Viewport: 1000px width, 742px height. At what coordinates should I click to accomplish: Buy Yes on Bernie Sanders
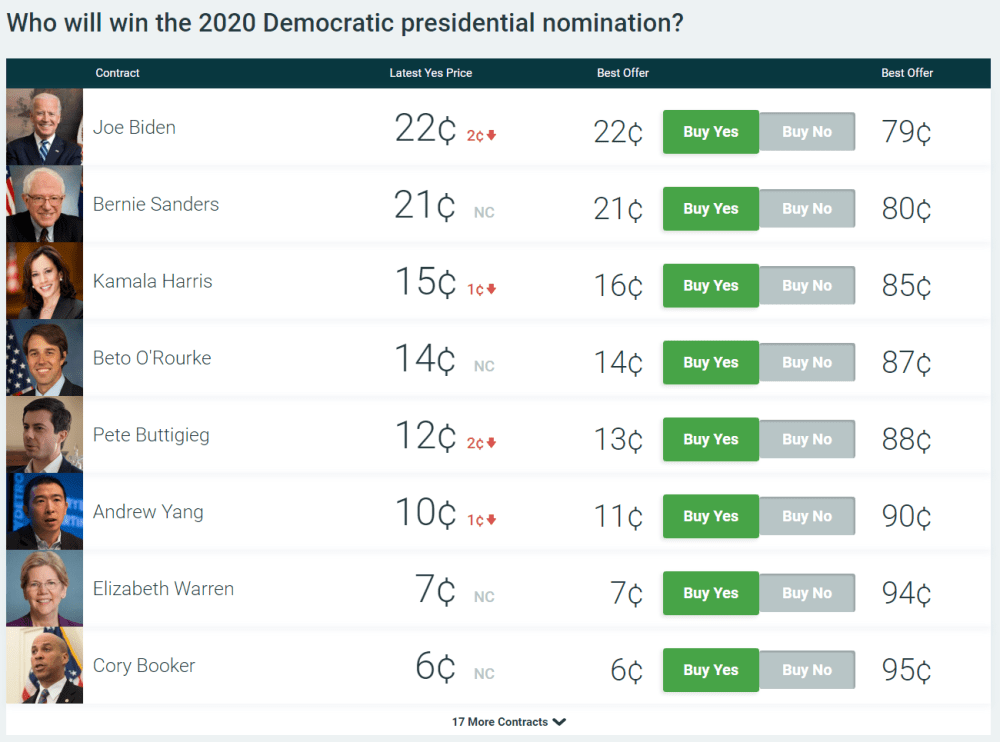[710, 209]
